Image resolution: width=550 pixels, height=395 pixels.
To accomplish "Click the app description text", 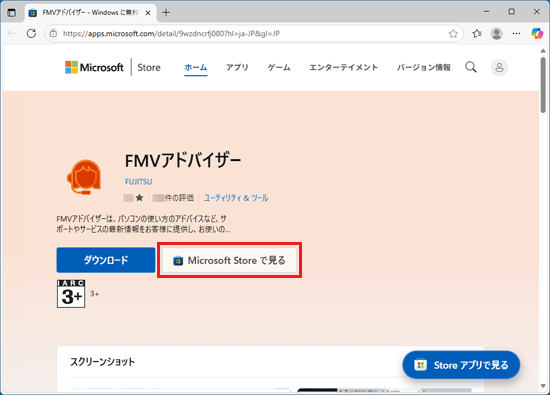I will (x=143, y=224).
